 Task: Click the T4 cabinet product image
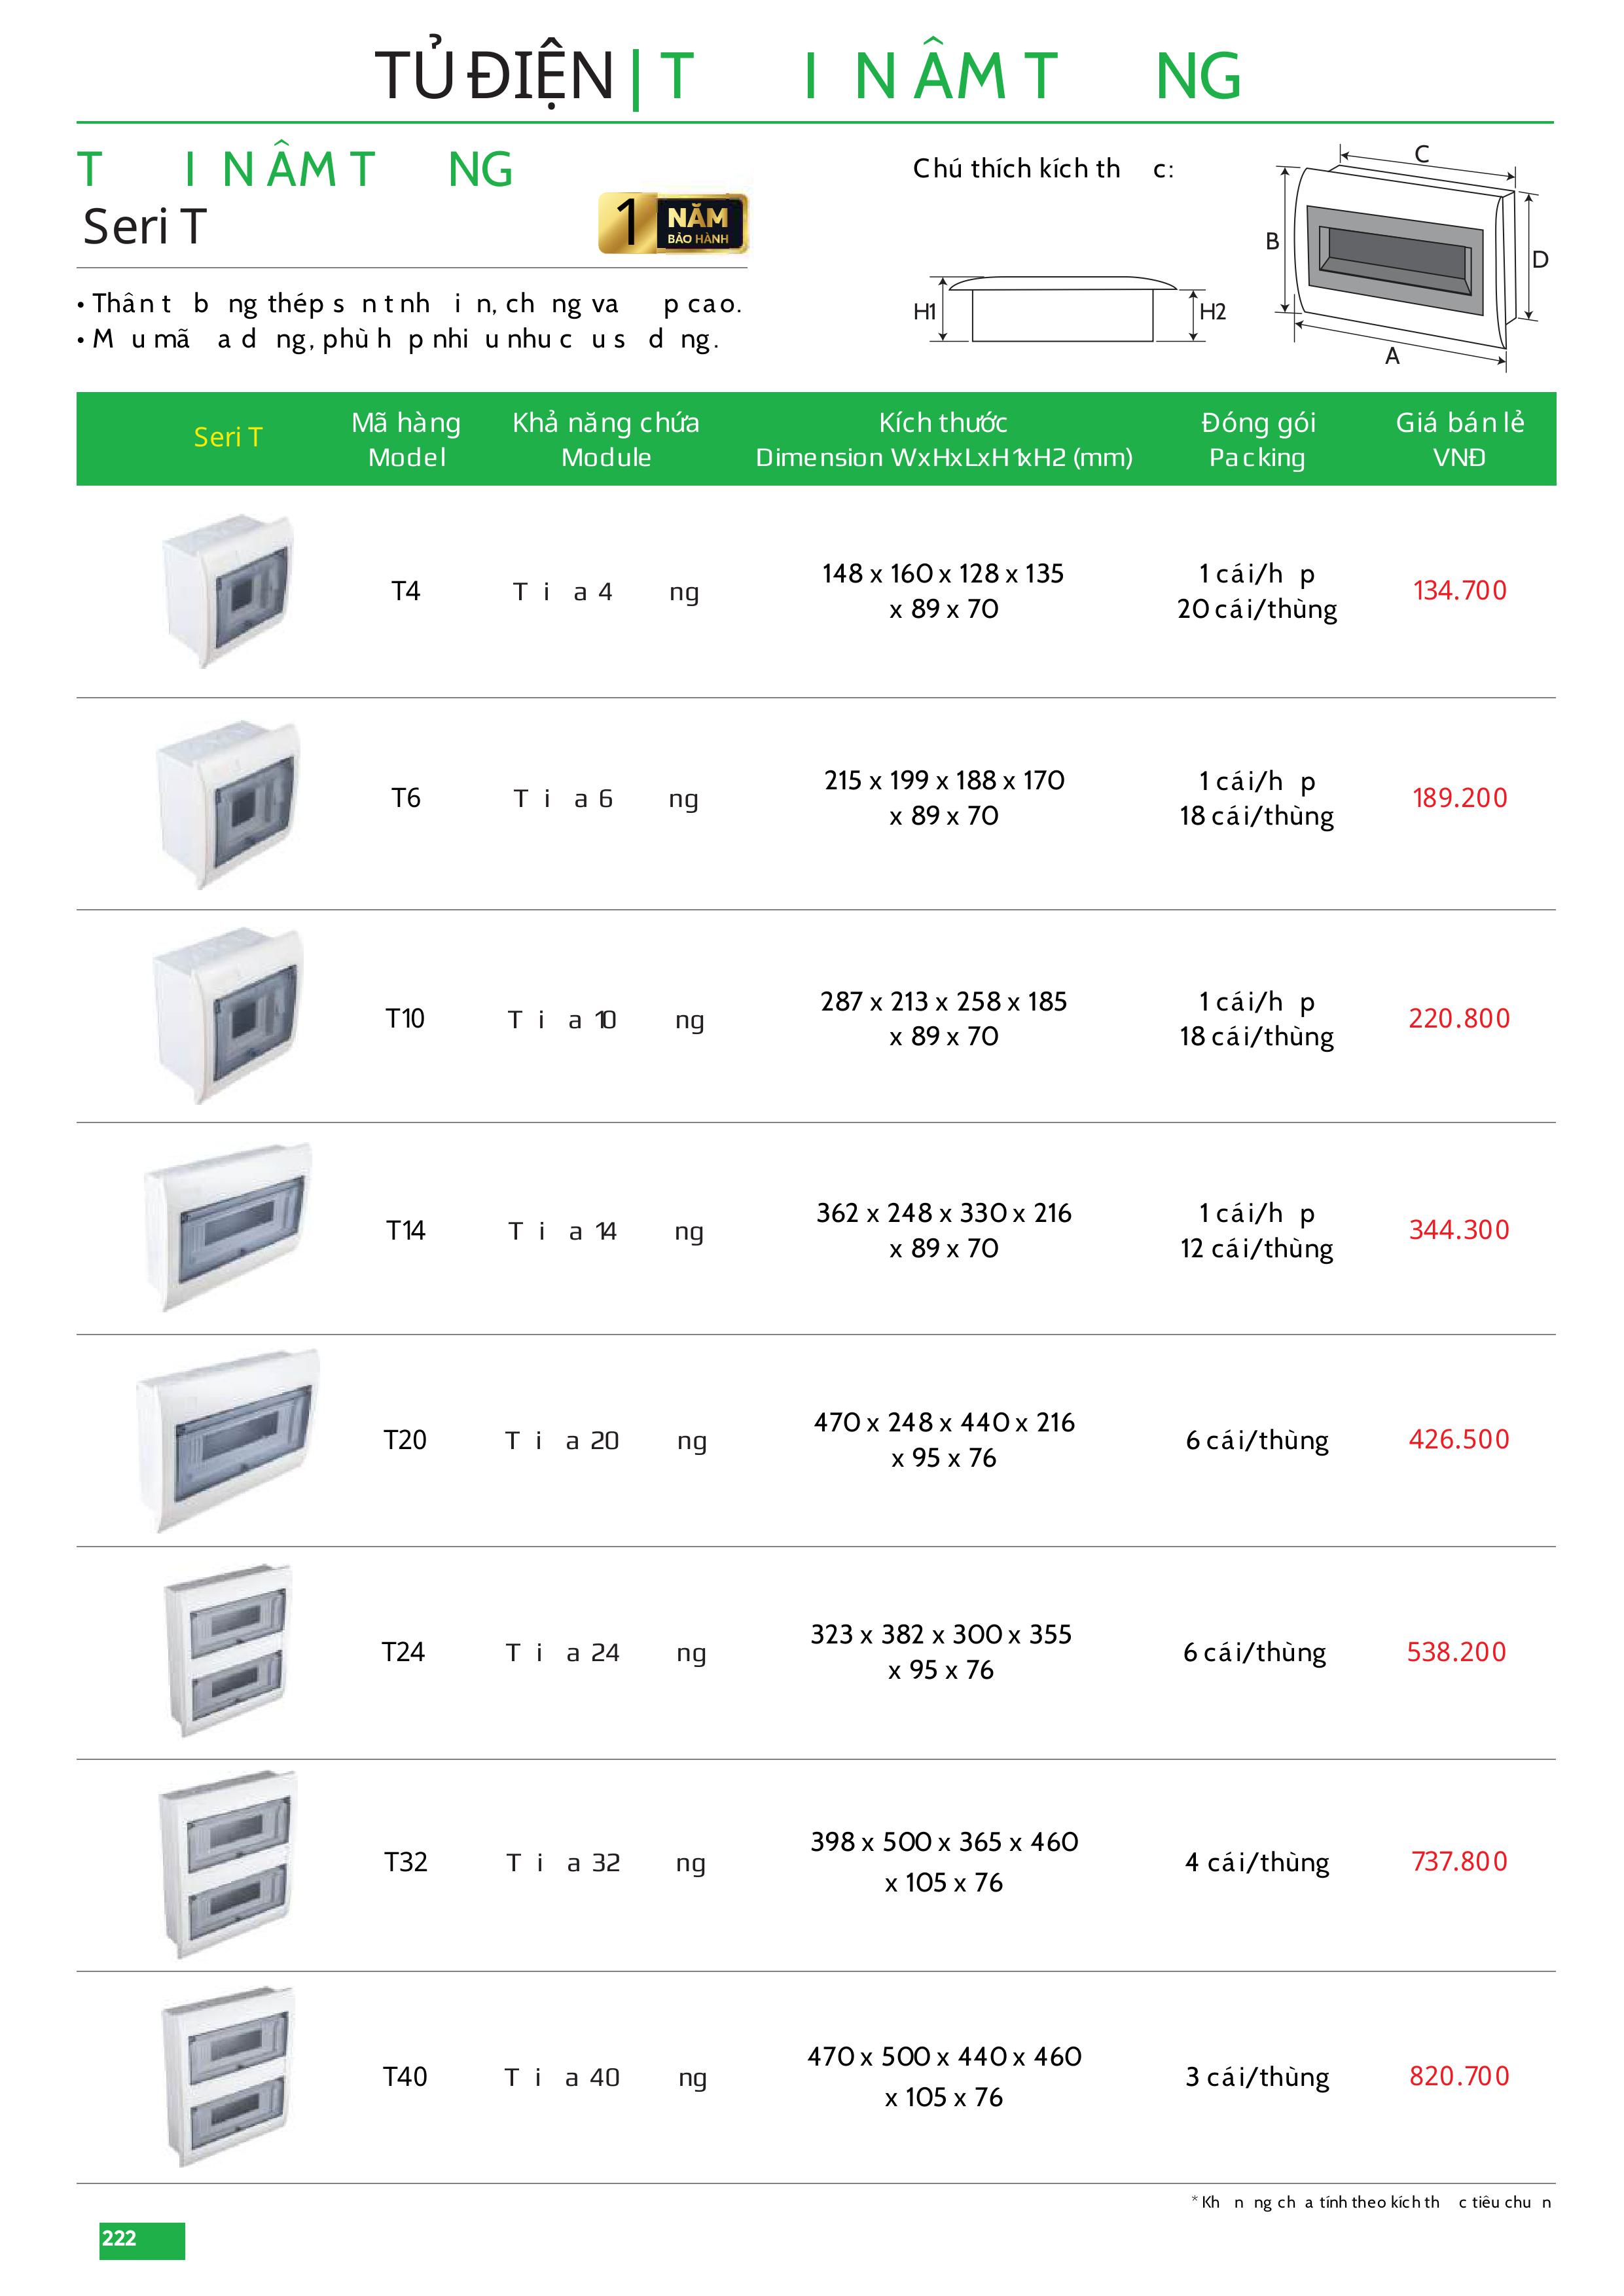[228, 590]
